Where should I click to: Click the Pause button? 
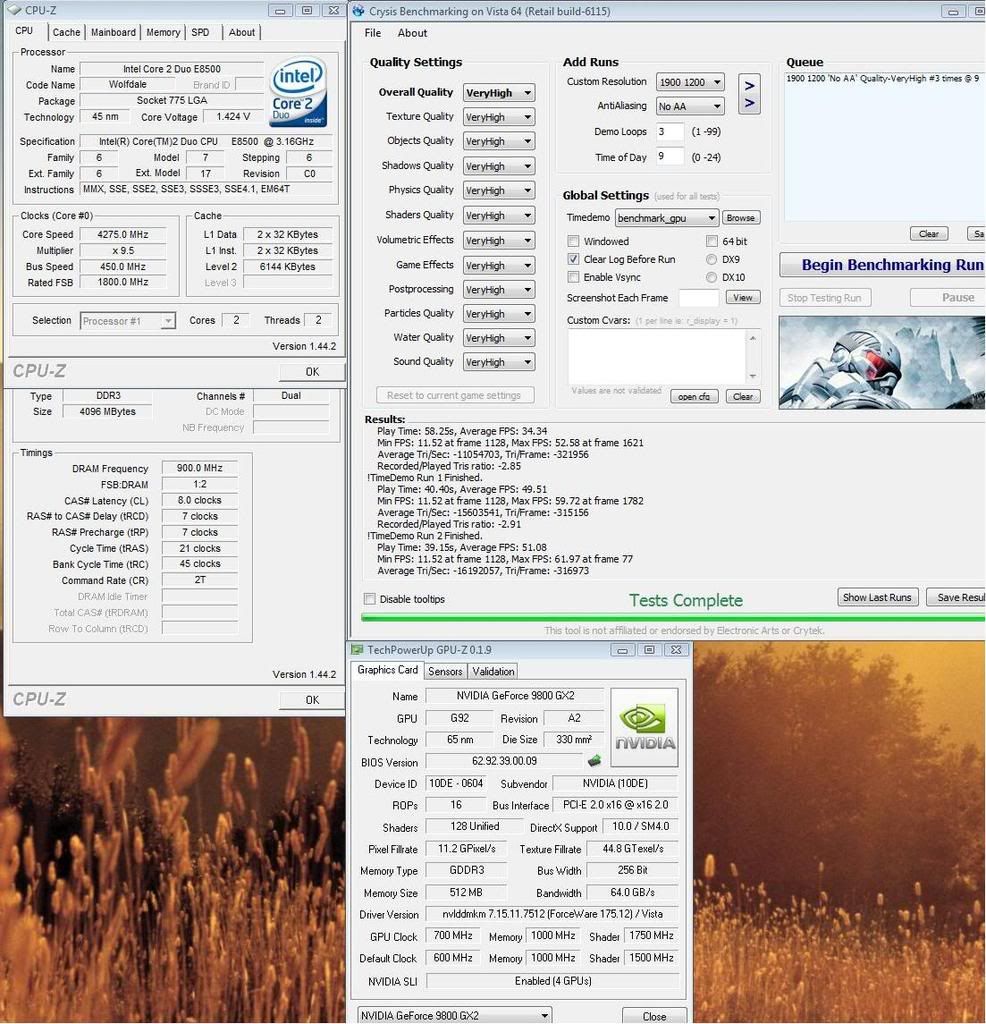(x=949, y=298)
